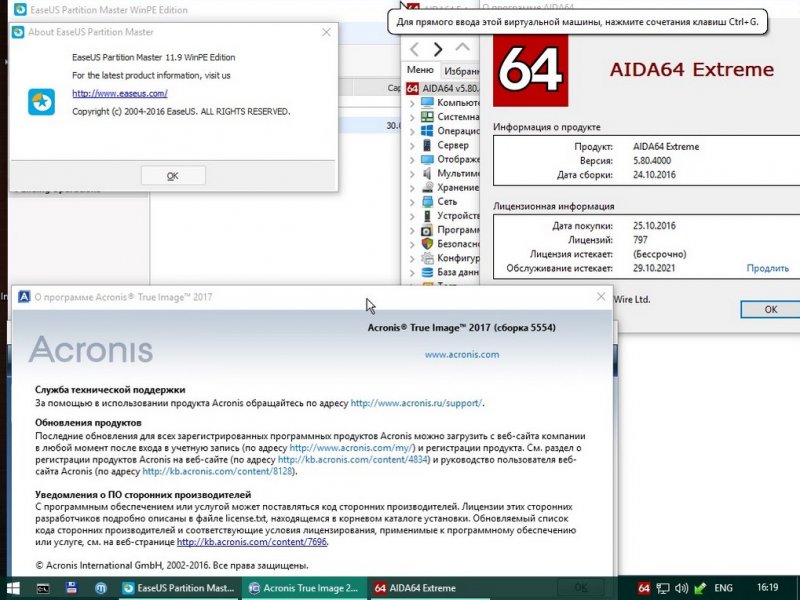This screenshot has width=800, height=600.
Task: Open the www.acronis.com/my/ link
Action: (352, 448)
